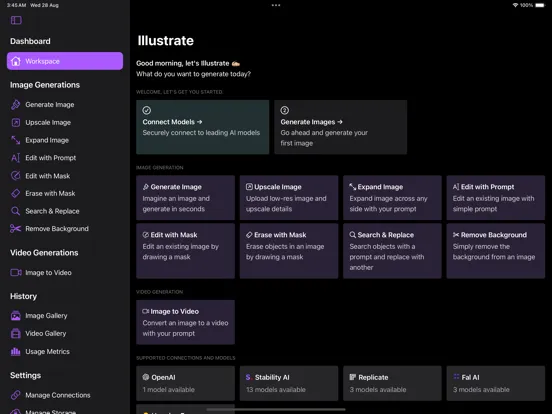Click the Manage Connections link icon
Screen dimensions: 552x414
pyautogui.click(x=15, y=395)
